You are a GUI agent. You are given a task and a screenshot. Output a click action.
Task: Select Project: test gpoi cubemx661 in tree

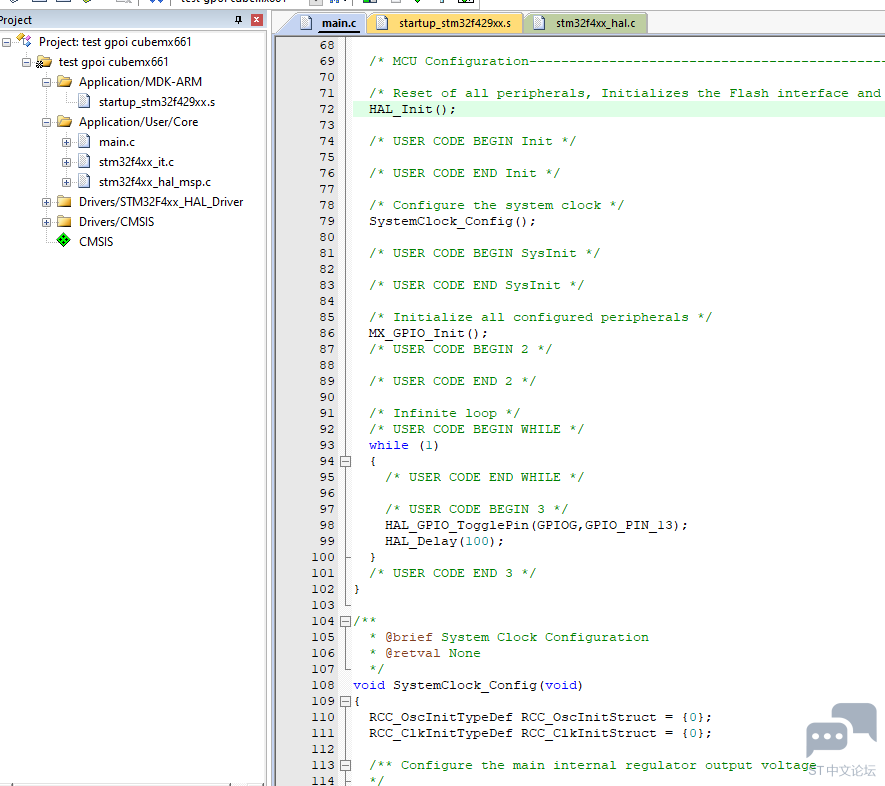[115, 42]
